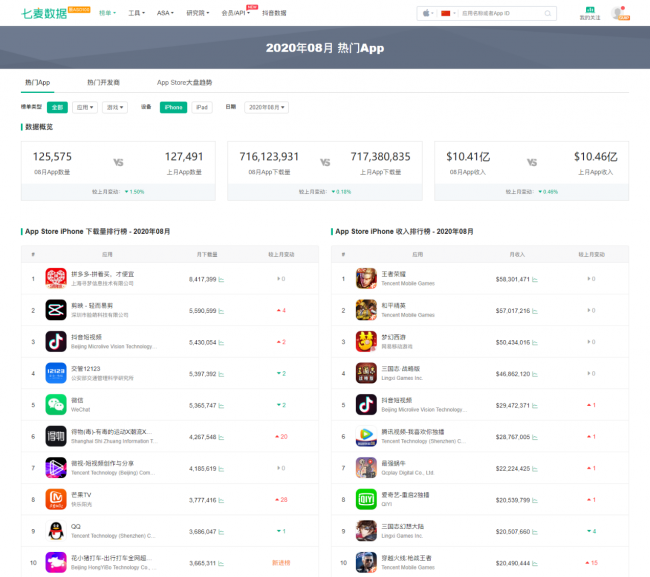The width and height of the screenshot is (650, 577).
Task: Open 我的关注 icon in header
Action: [x=590, y=13]
